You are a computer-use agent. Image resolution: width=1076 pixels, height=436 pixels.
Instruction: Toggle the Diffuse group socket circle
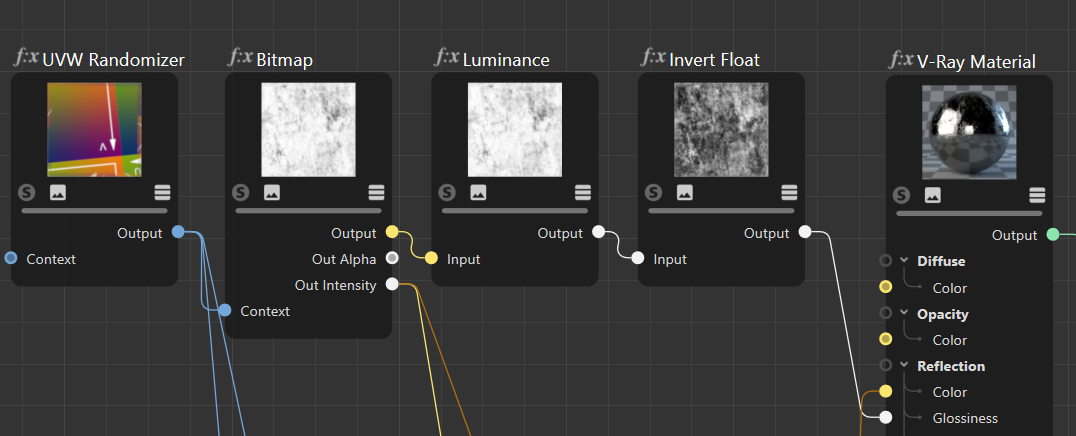click(x=885, y=261)
